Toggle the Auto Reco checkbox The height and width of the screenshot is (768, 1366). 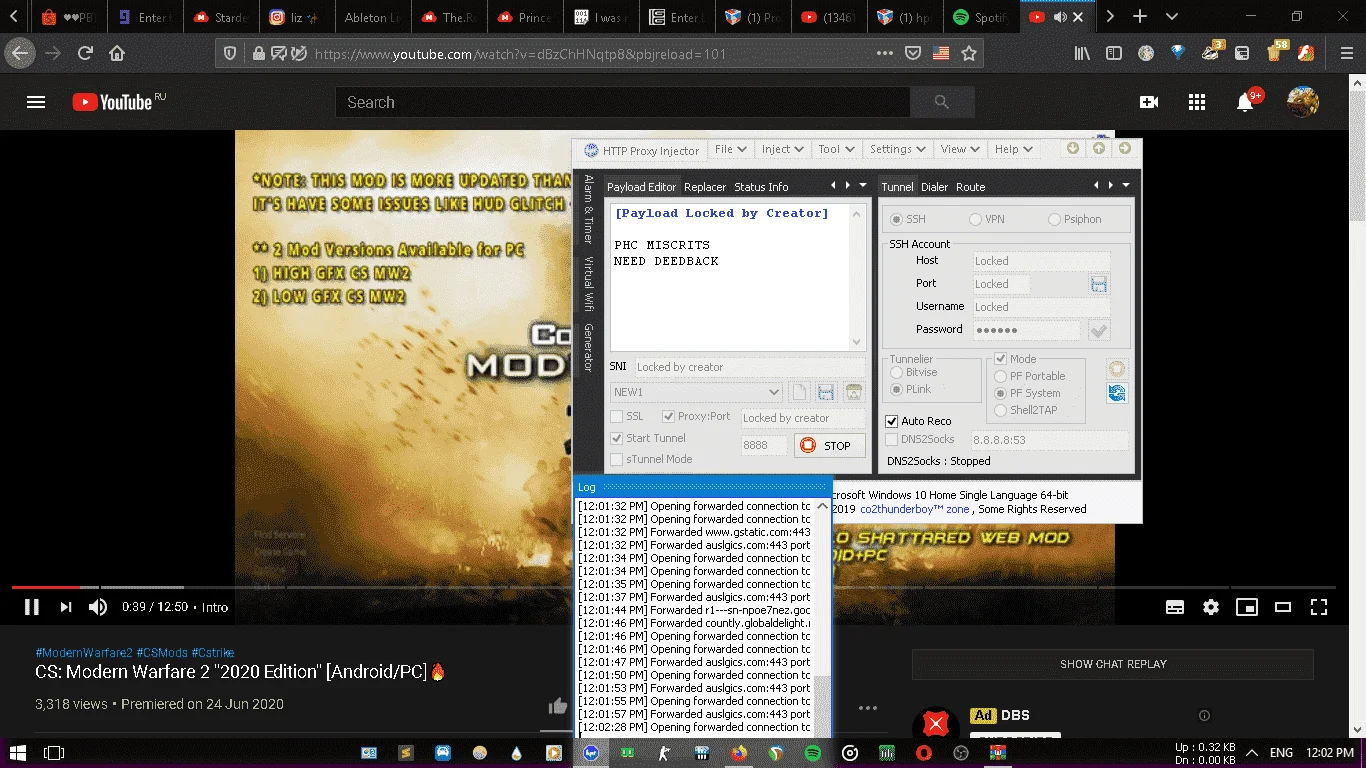[918, 421]
